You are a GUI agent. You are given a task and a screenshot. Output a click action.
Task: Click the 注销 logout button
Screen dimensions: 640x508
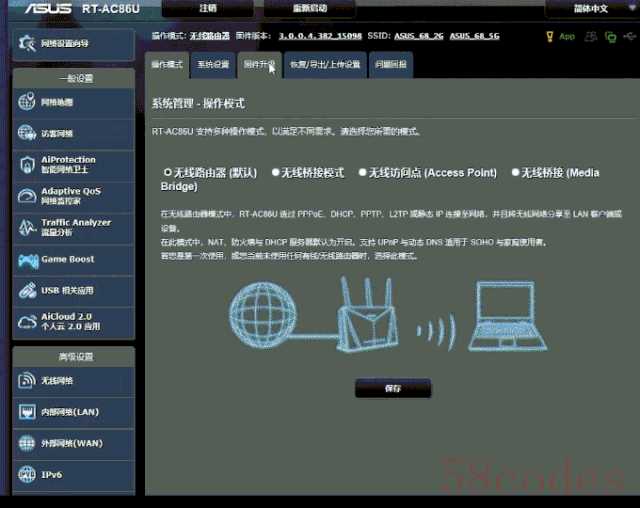coord(208,8)
